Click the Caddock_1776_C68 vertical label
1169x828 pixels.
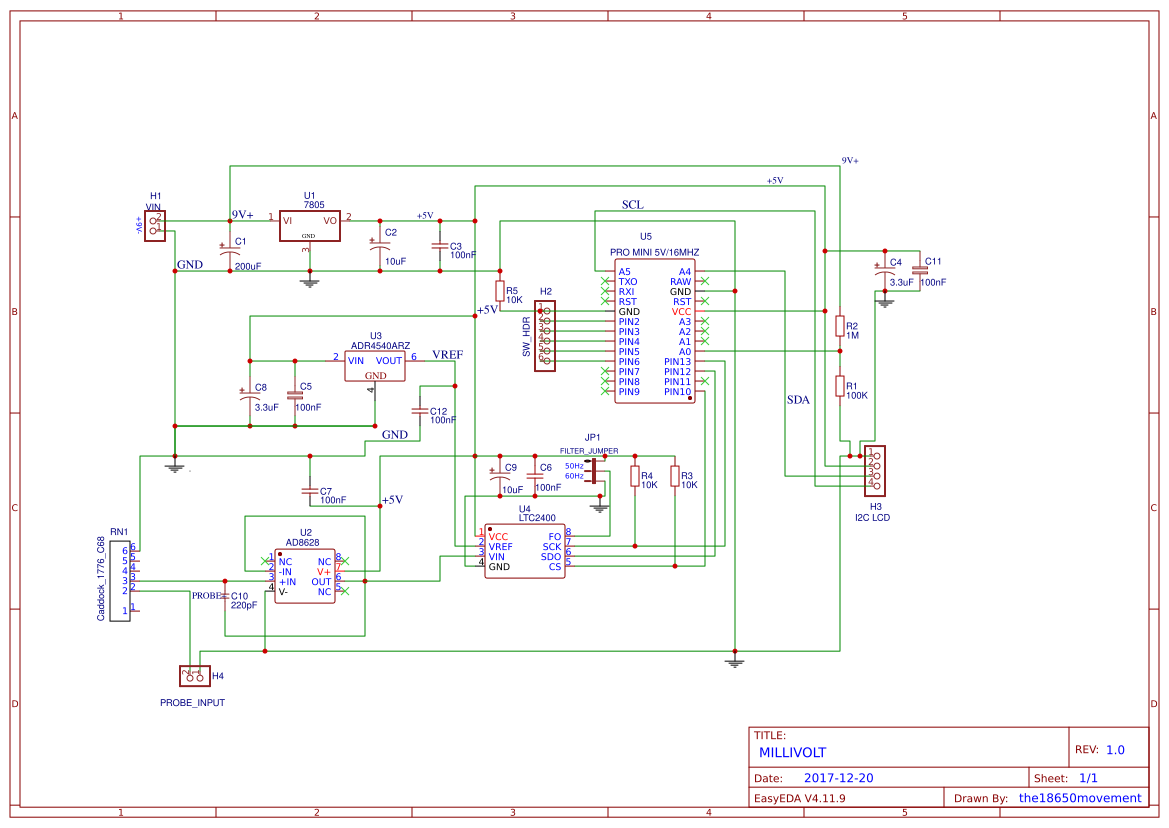click(x=101, y=578)
